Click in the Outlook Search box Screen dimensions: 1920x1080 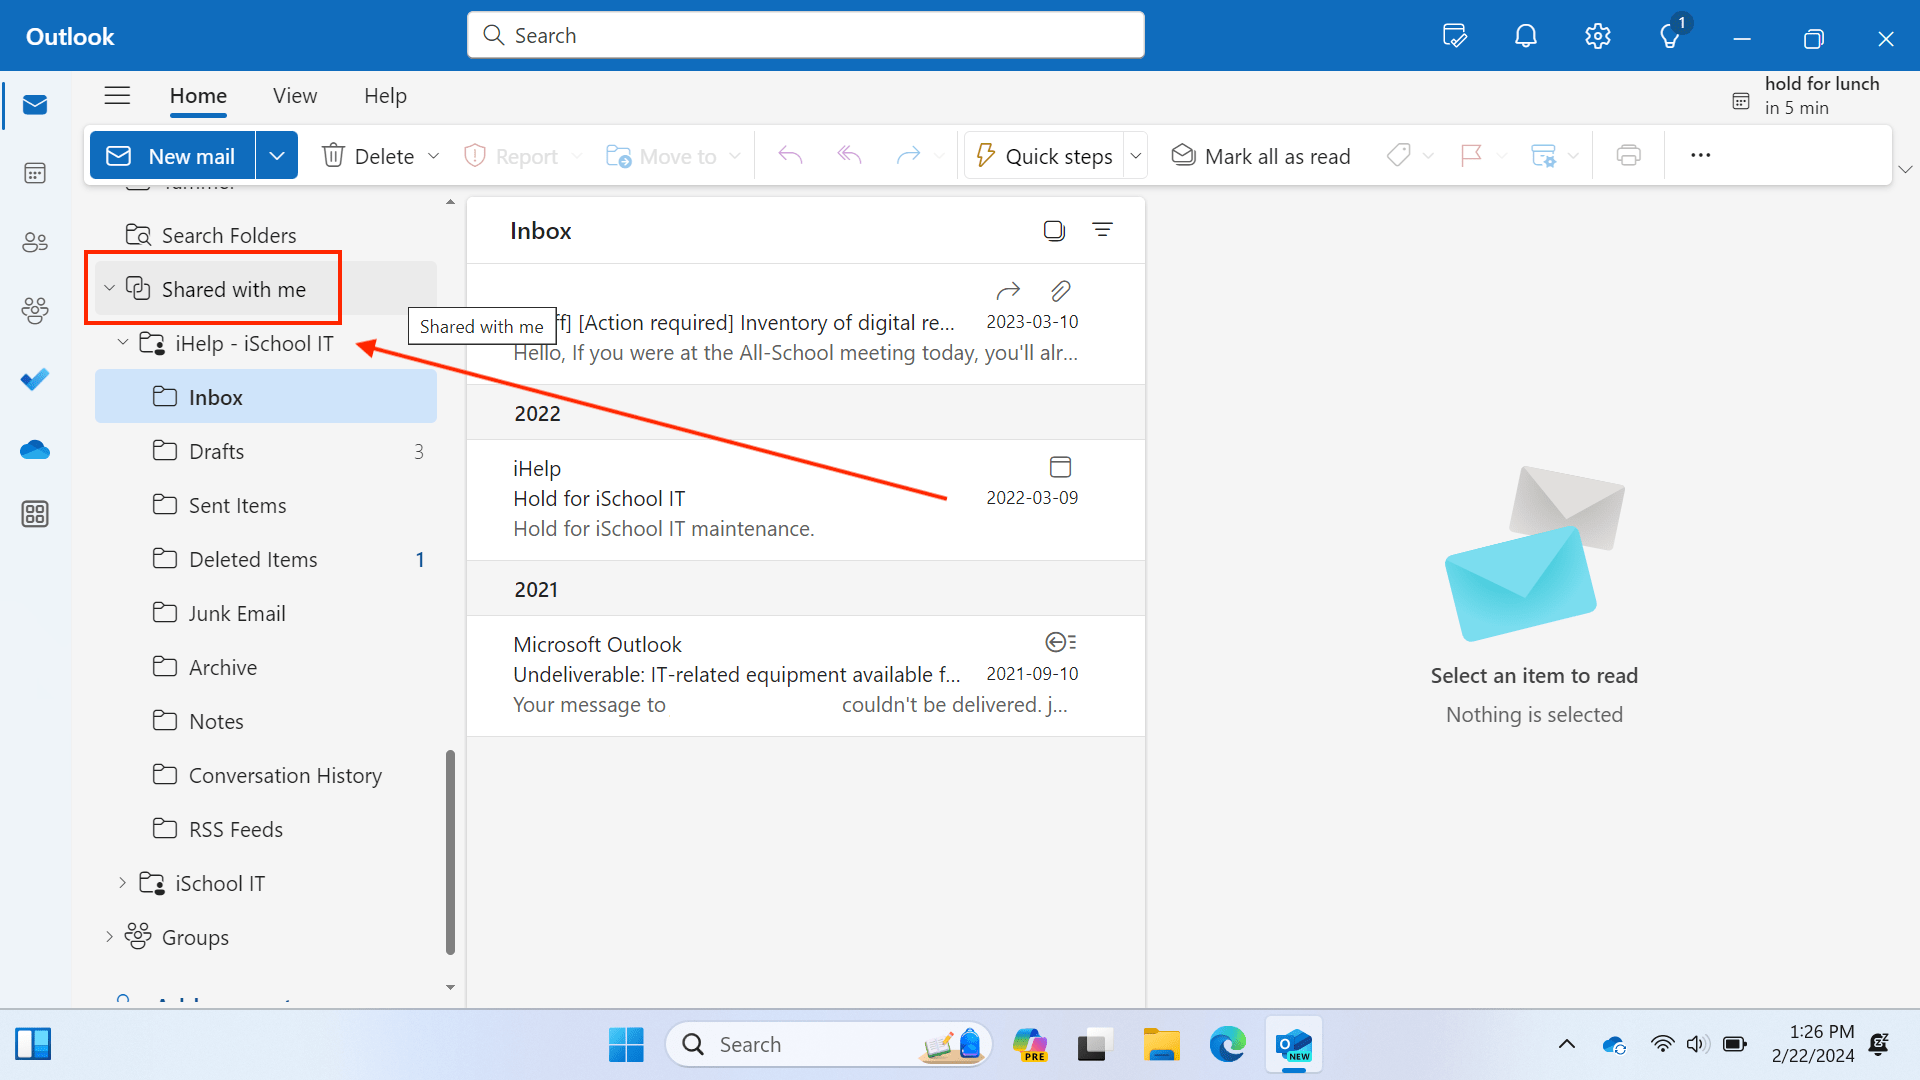point(805,36)
